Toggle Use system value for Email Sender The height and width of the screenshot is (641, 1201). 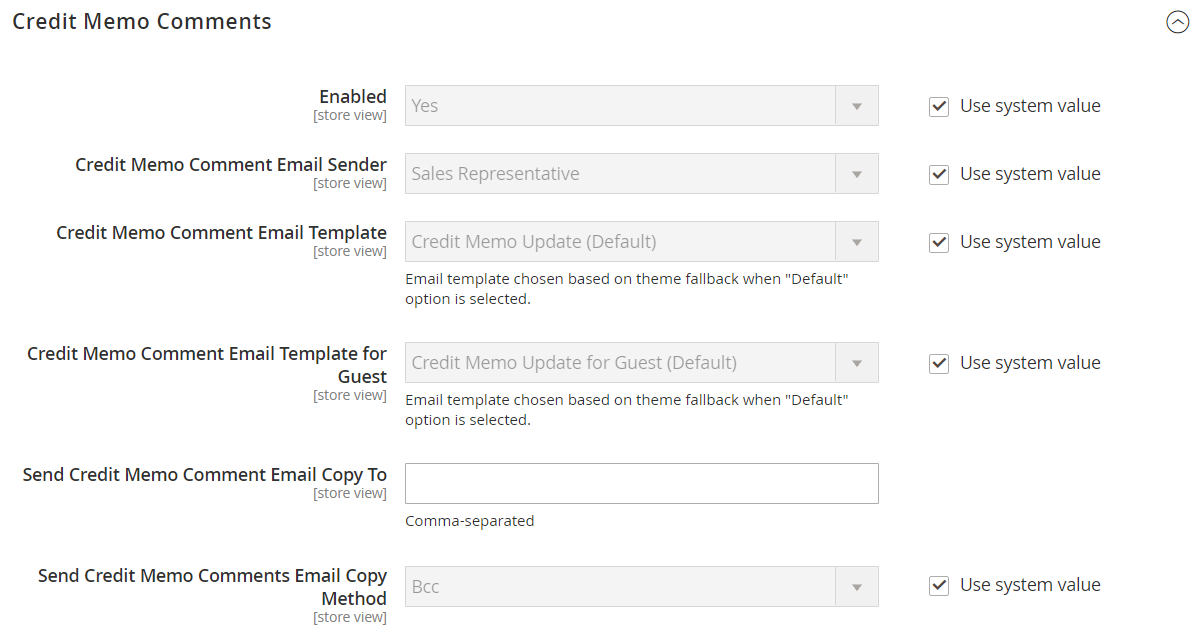click(x=939, y=175)
